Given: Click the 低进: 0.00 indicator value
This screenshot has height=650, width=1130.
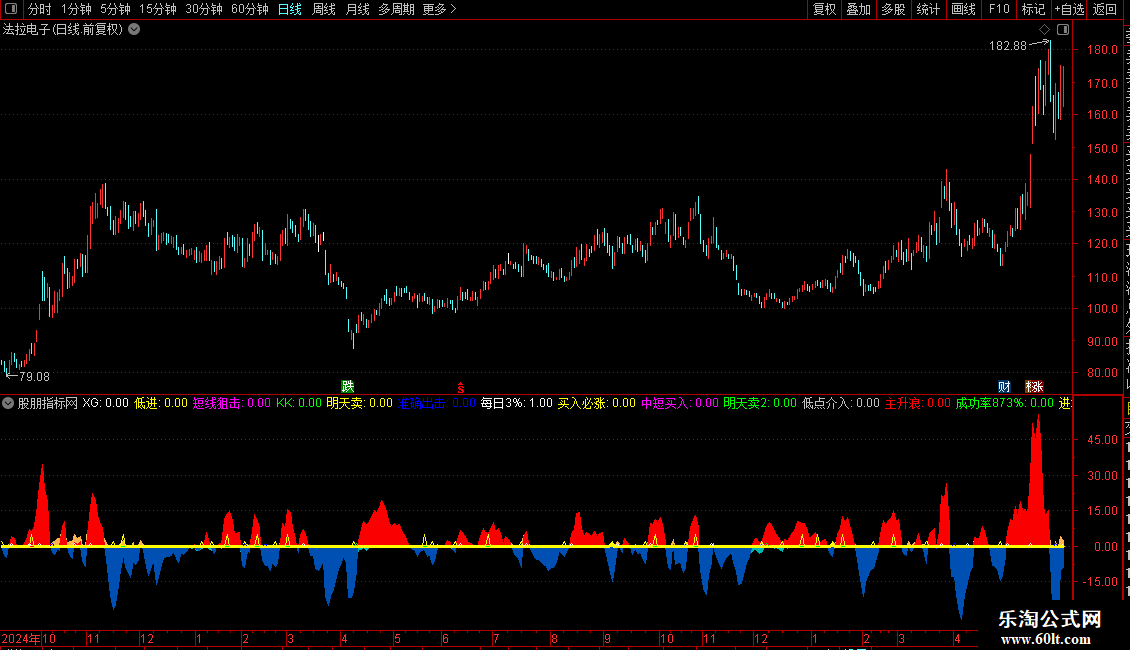Looking at the screenshot, I should point(161,404).
